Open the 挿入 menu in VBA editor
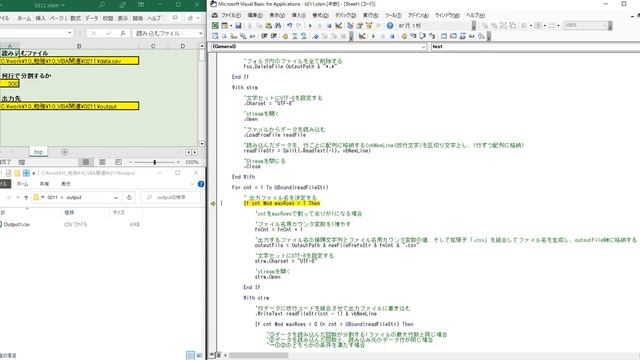Image resolution: width=640 pixels, height=360 pixels. 299,15
